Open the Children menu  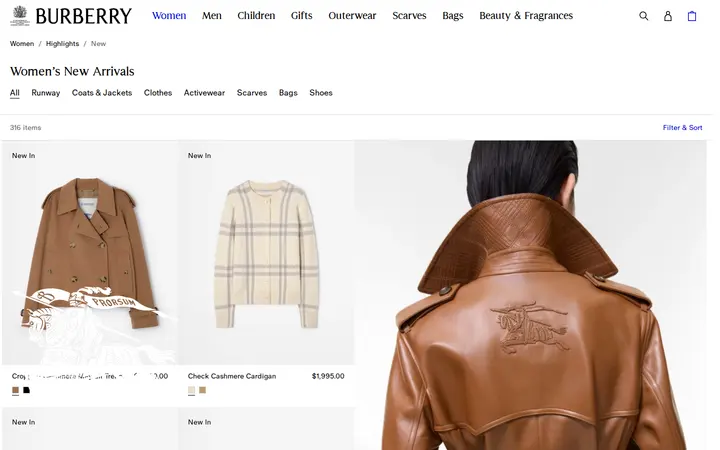(256, 16)
